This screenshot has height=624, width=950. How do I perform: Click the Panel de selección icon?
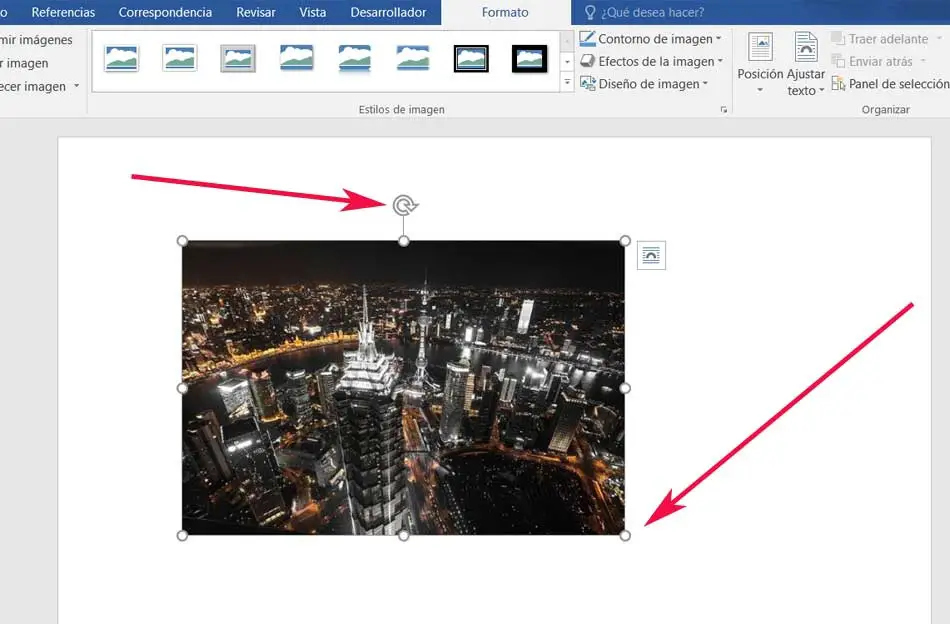(838, 84)
